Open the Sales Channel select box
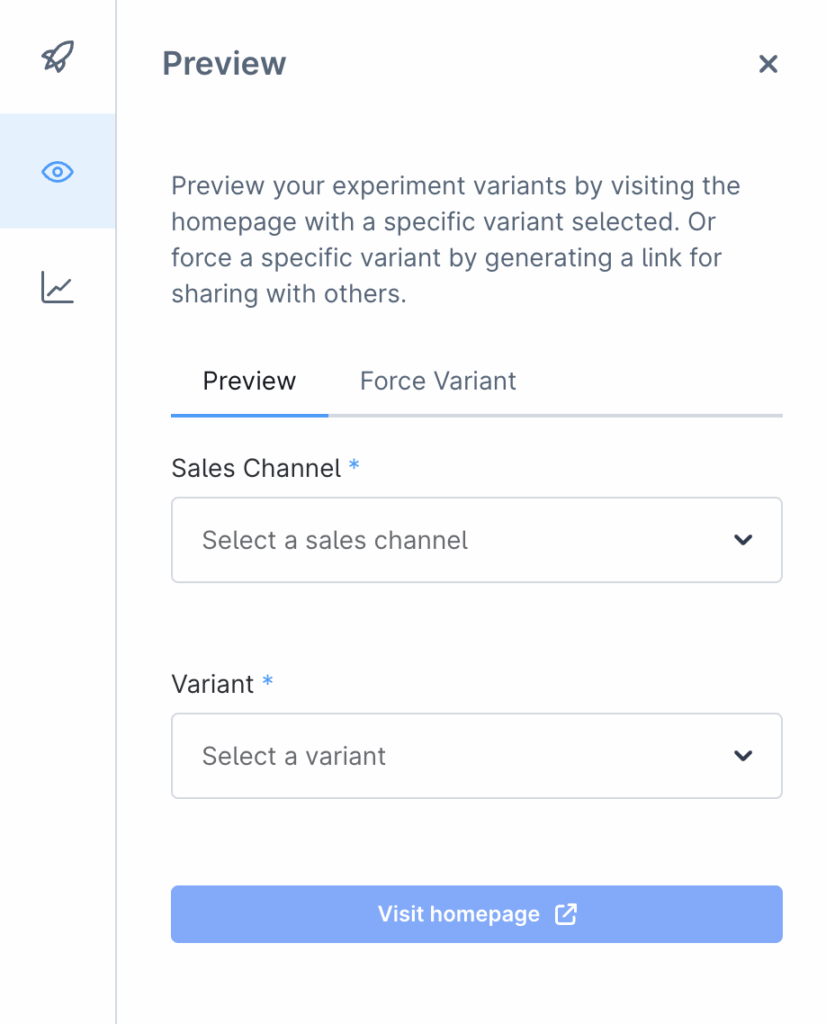 (x=476, y=540)
